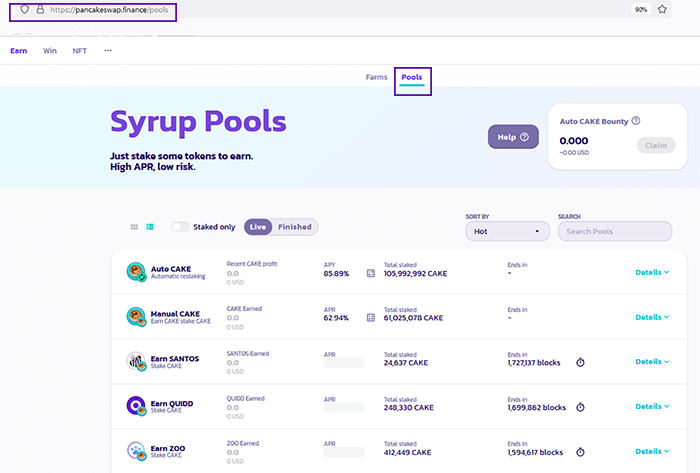Click the 105,992,992 CAKE total staked
Image resolution: width=700 pixels, height=473 pixels.
pyautogui.click(x=415, y=274)
